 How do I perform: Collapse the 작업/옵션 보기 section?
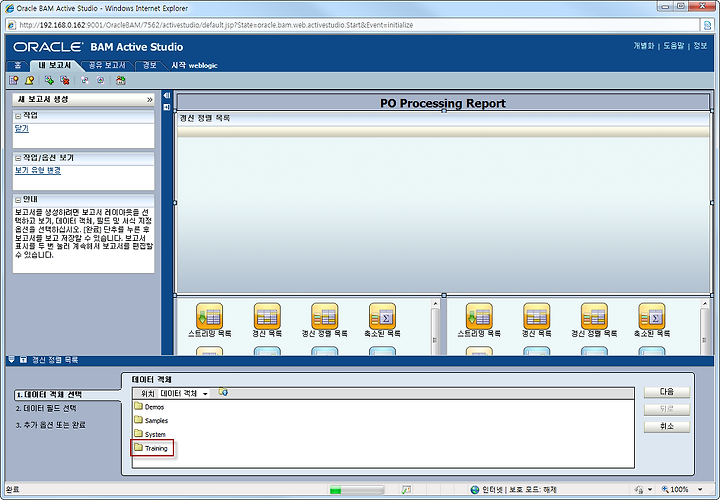click(x=18, y=158)
